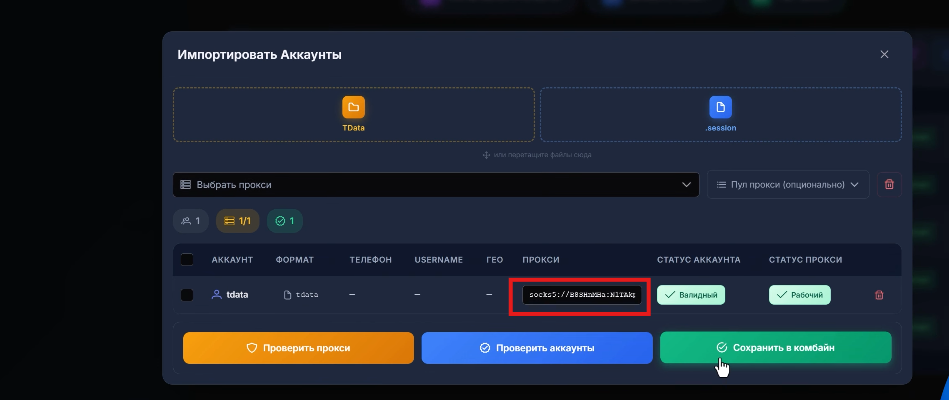Click the Телефон column header

[370, 260]
